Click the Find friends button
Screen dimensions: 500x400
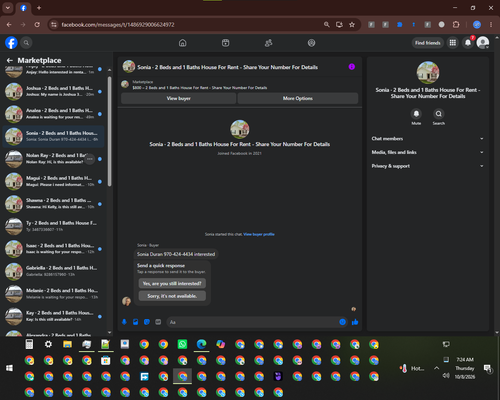[x=428, y=43]
